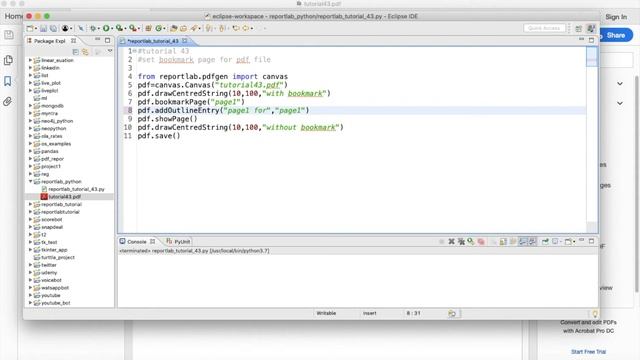Click Start Free Trial link in Acrobat
This screenshot has width=640, height=360.
(x=588, y=351)
